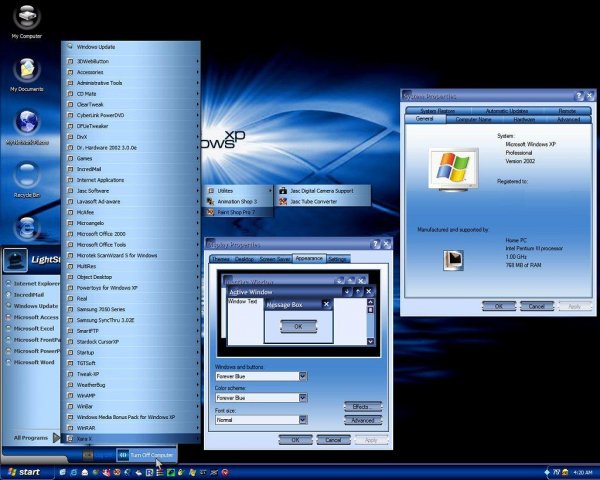Click OK in Display Properties

(295, 440)
